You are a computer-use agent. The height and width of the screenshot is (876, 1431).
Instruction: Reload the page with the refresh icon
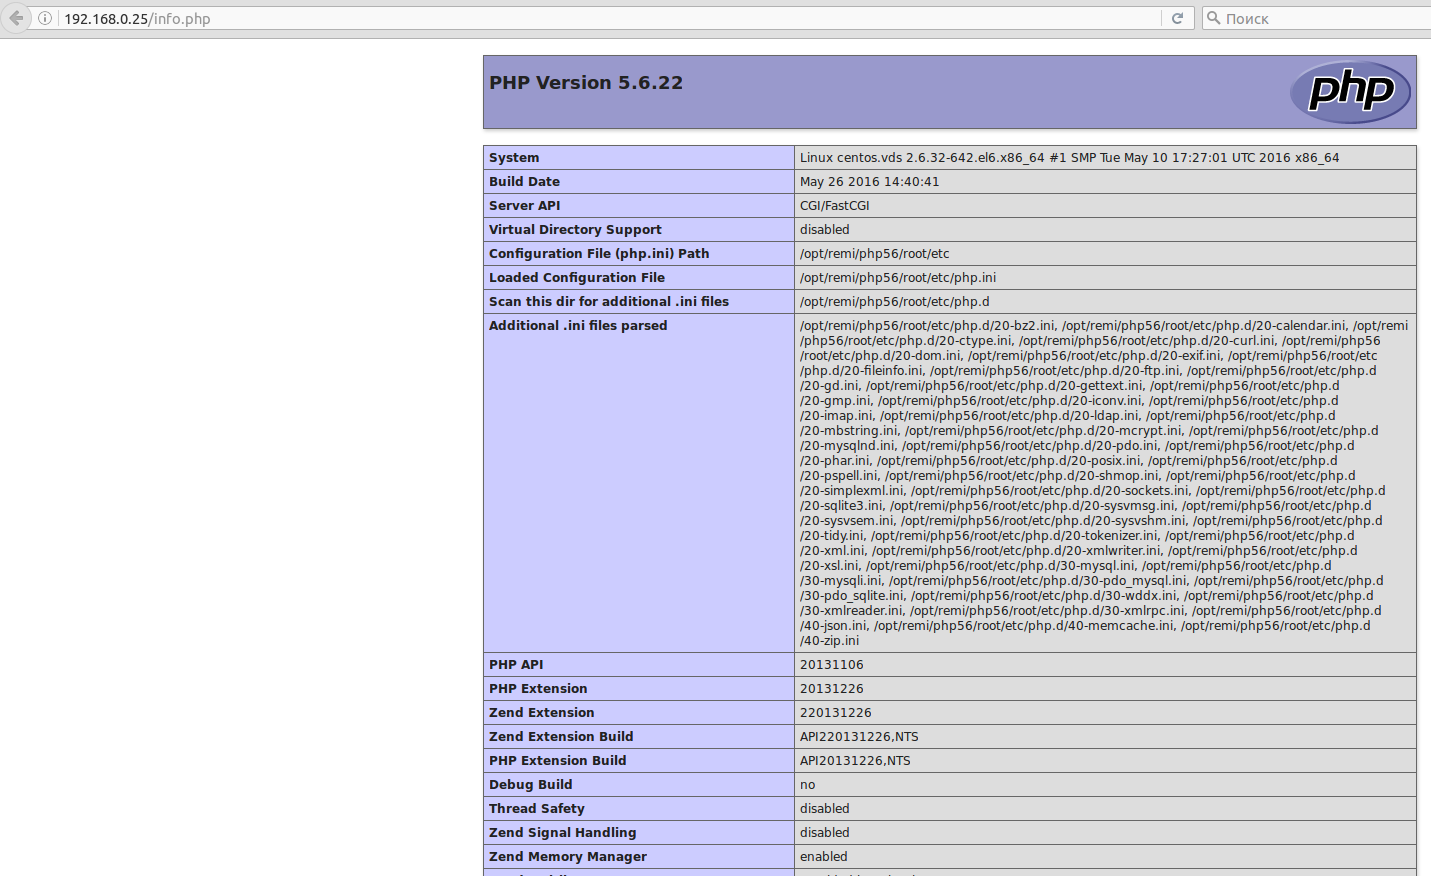point(1177,18)
